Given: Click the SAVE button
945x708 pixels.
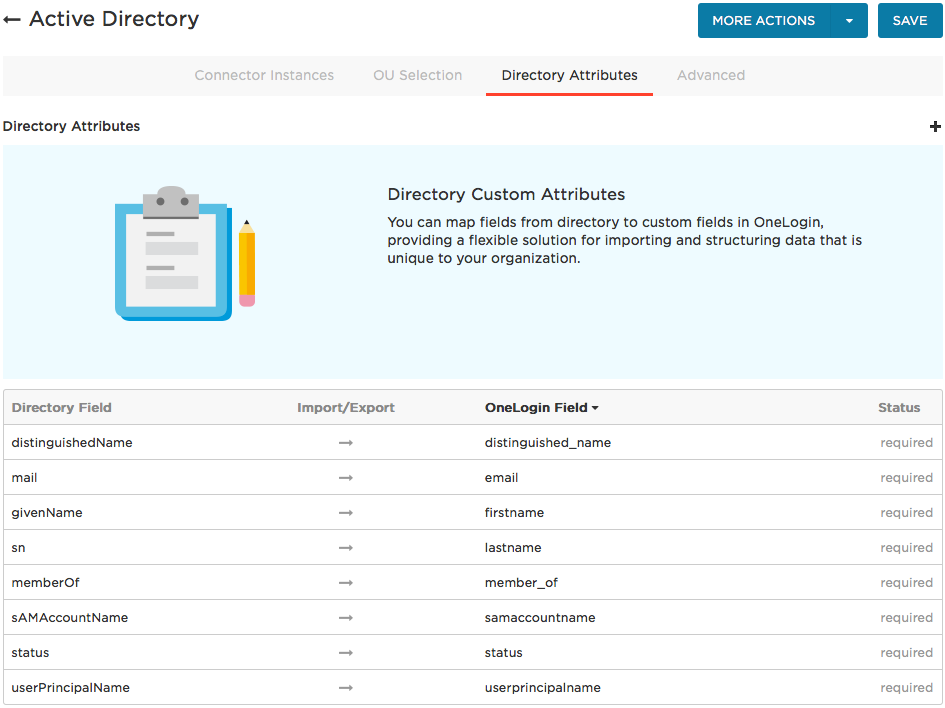Looking at the screenshot, I should pyautogui.click(x=910, y=20).
